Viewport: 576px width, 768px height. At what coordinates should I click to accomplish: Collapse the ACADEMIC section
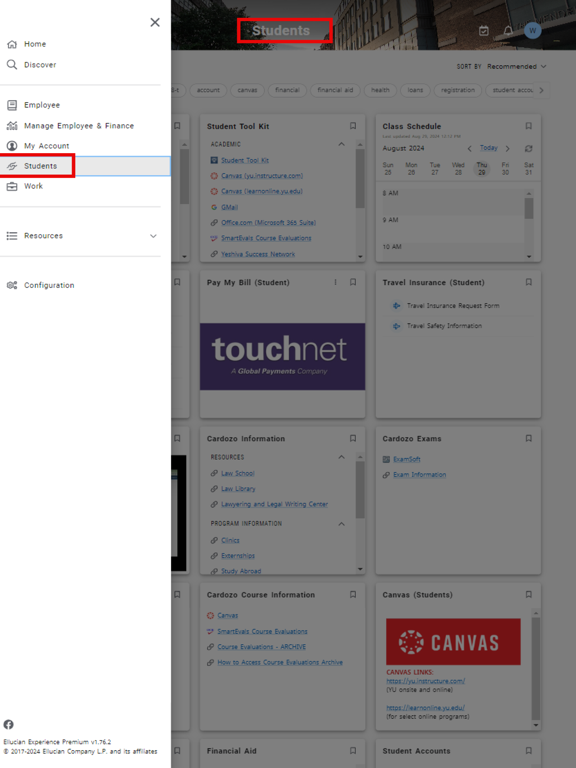[x=341, y=144]
